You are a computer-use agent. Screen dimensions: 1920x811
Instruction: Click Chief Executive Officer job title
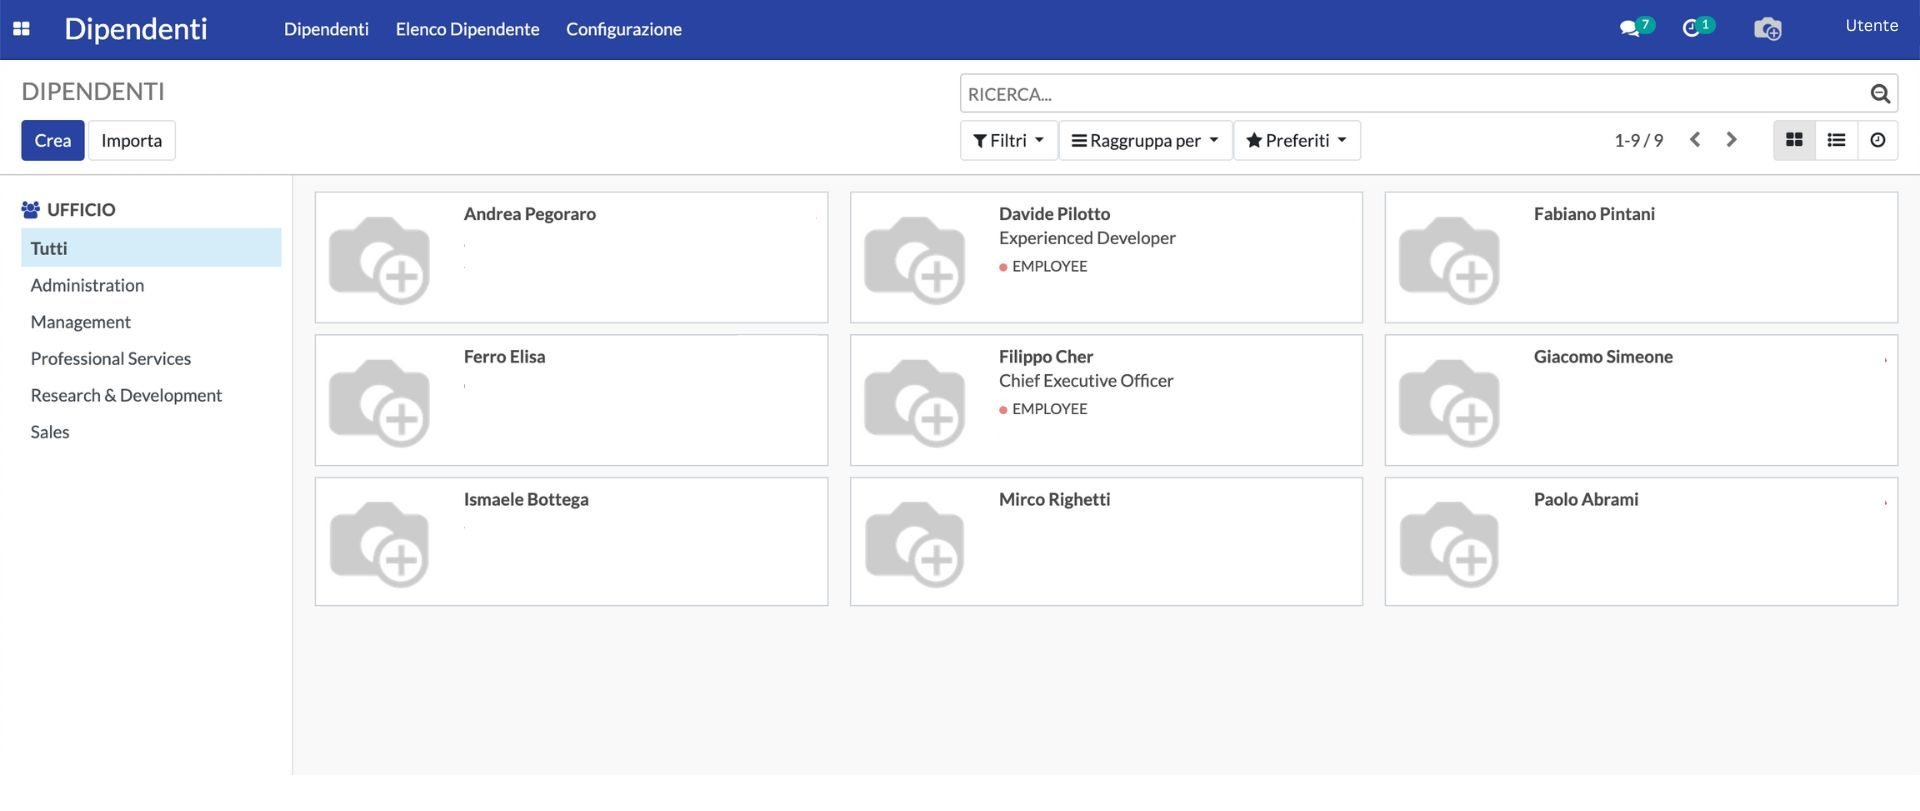(1086, 381)
